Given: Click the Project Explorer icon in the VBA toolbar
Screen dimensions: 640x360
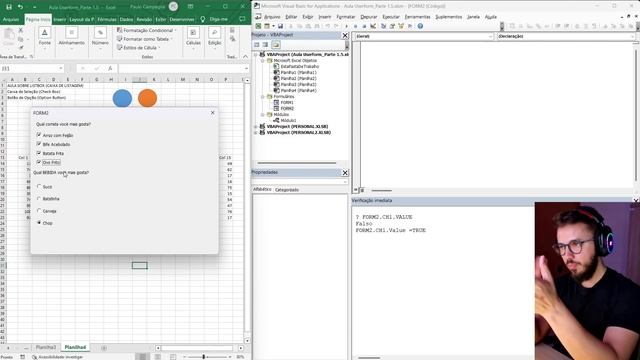Looking at the screenshot, I should coord(383,26).
